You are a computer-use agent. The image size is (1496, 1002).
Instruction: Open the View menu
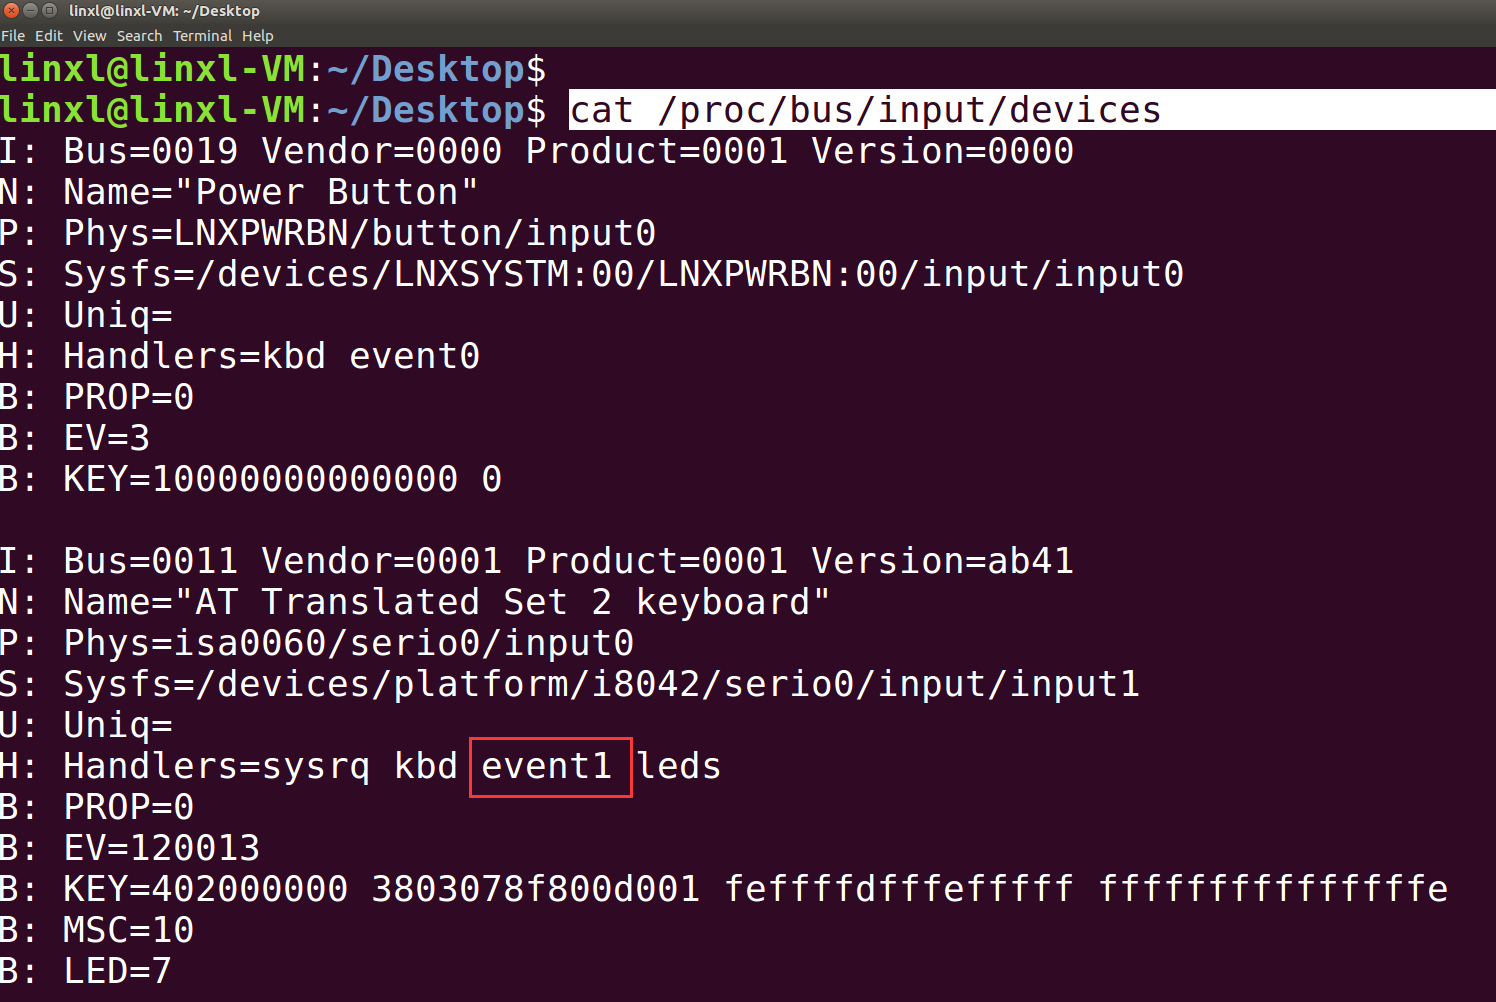(89, 35)
